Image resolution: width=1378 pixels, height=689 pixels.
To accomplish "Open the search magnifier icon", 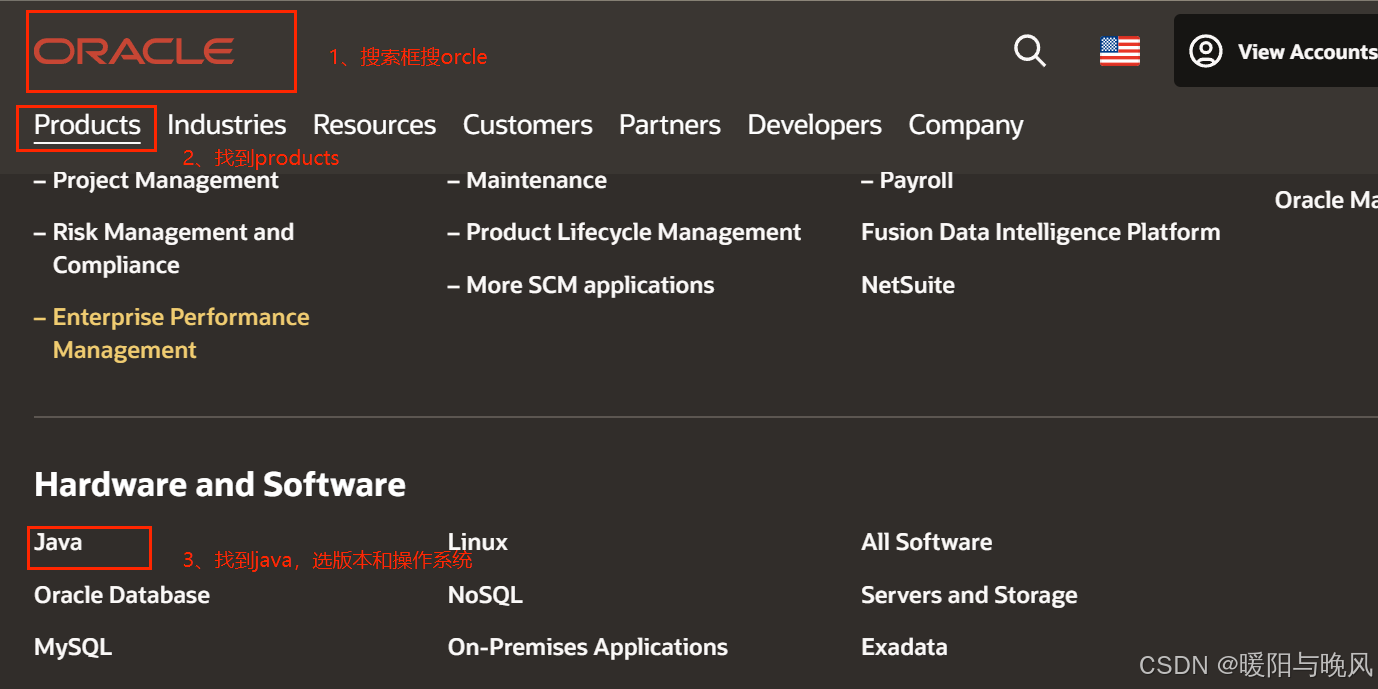I will (x=1029, y=50).
